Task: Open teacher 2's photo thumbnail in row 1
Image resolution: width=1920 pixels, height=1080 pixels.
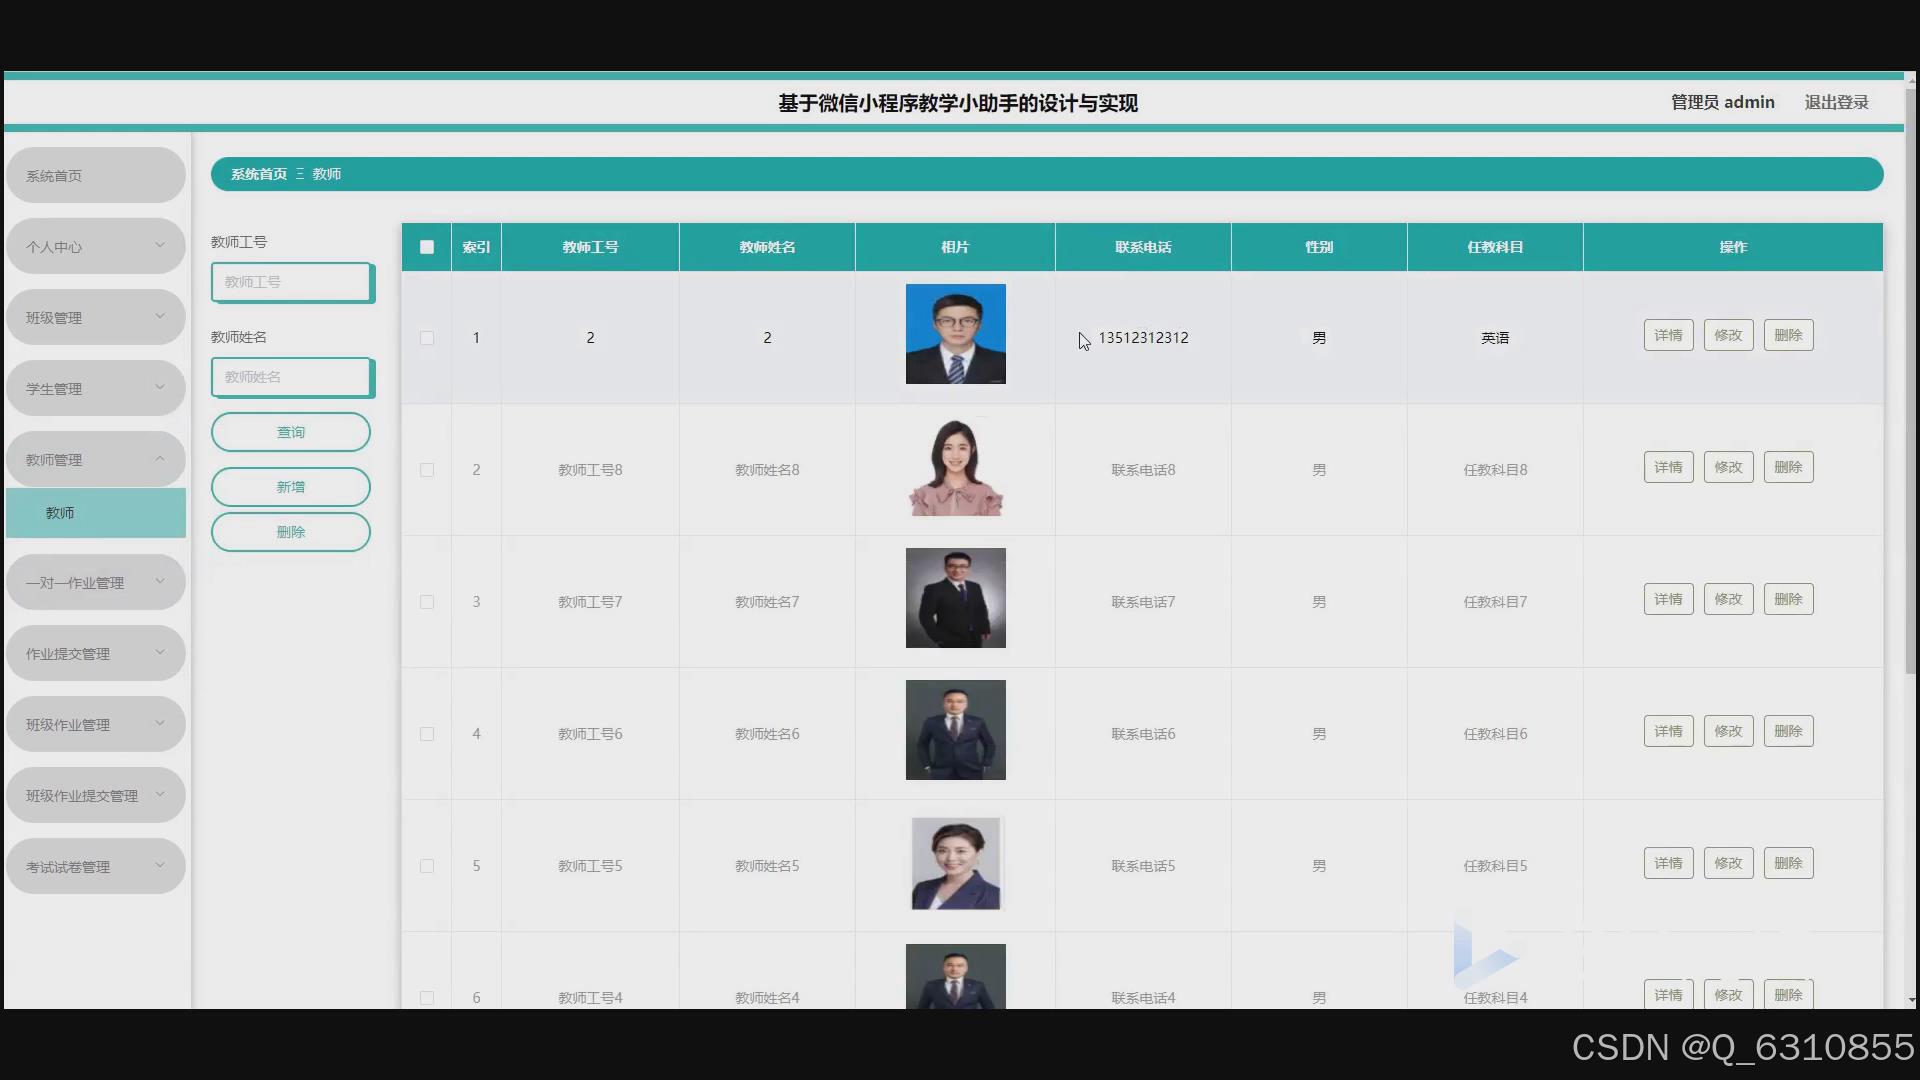Action: pyautogui.click(x=955, y=334)
